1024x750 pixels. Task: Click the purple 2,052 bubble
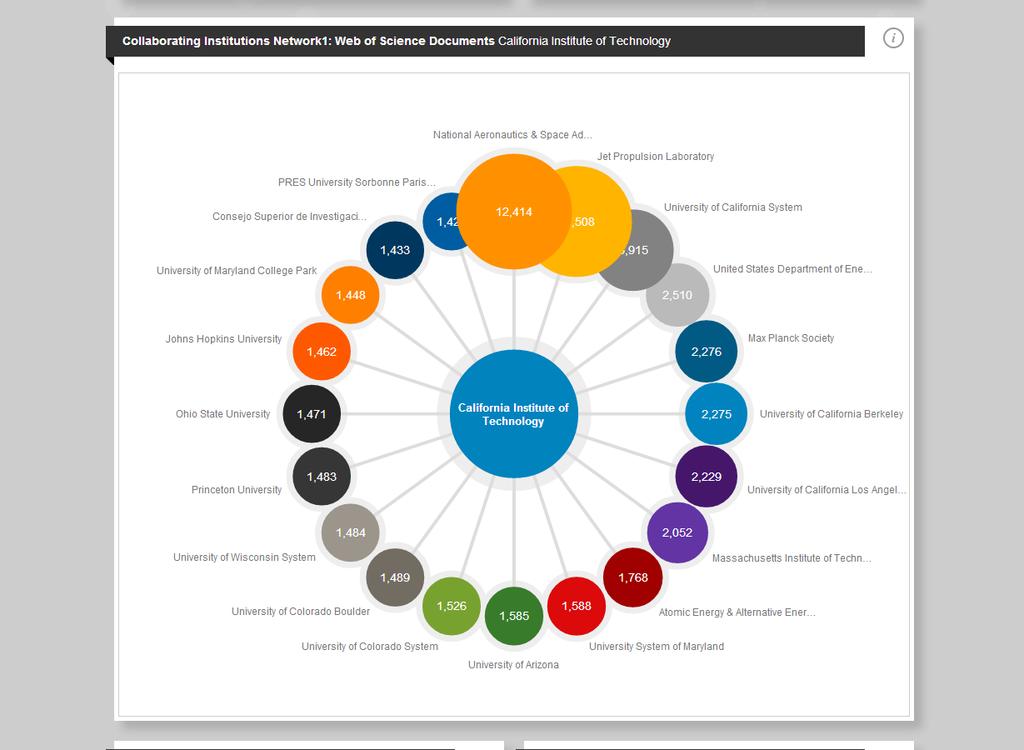(x=677, y=532)
